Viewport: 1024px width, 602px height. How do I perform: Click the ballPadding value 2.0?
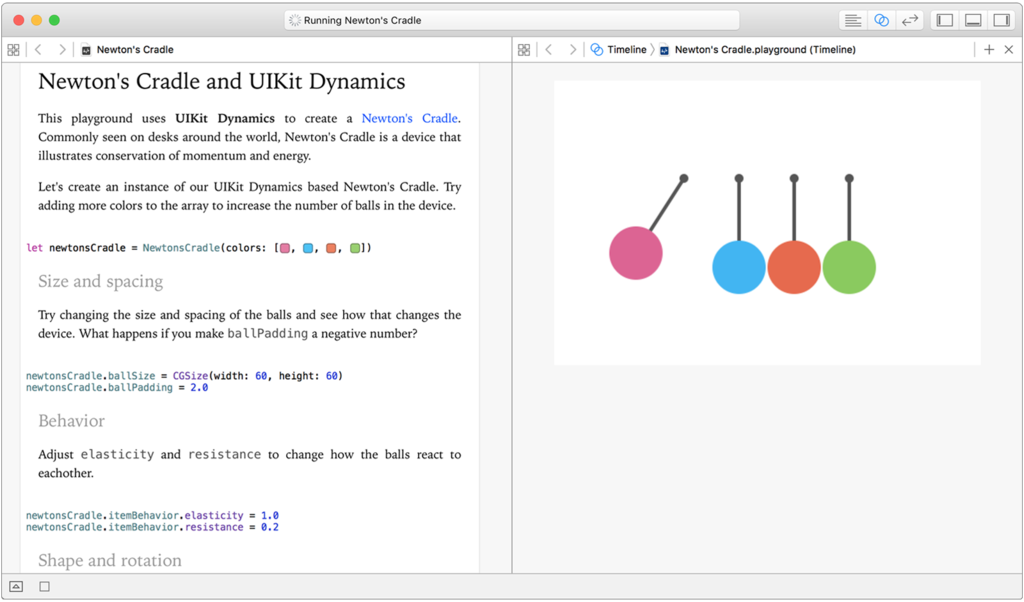click(199, 388)
